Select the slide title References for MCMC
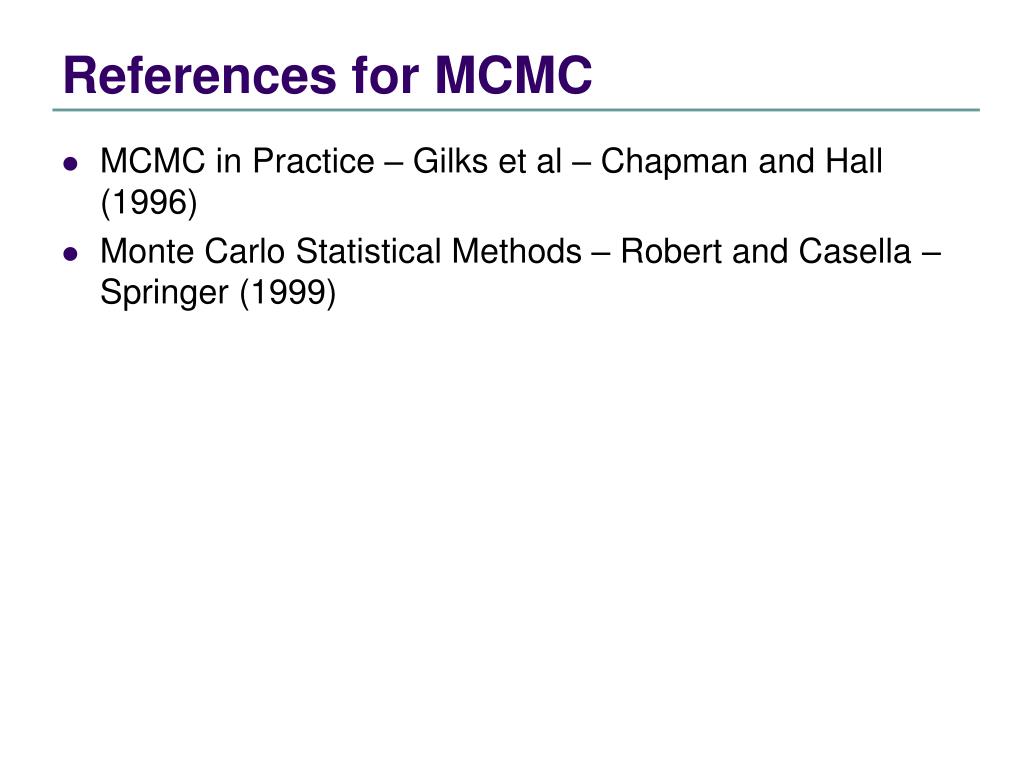The height and width of the screenshot is (768, 1024). tap(328, 75)
